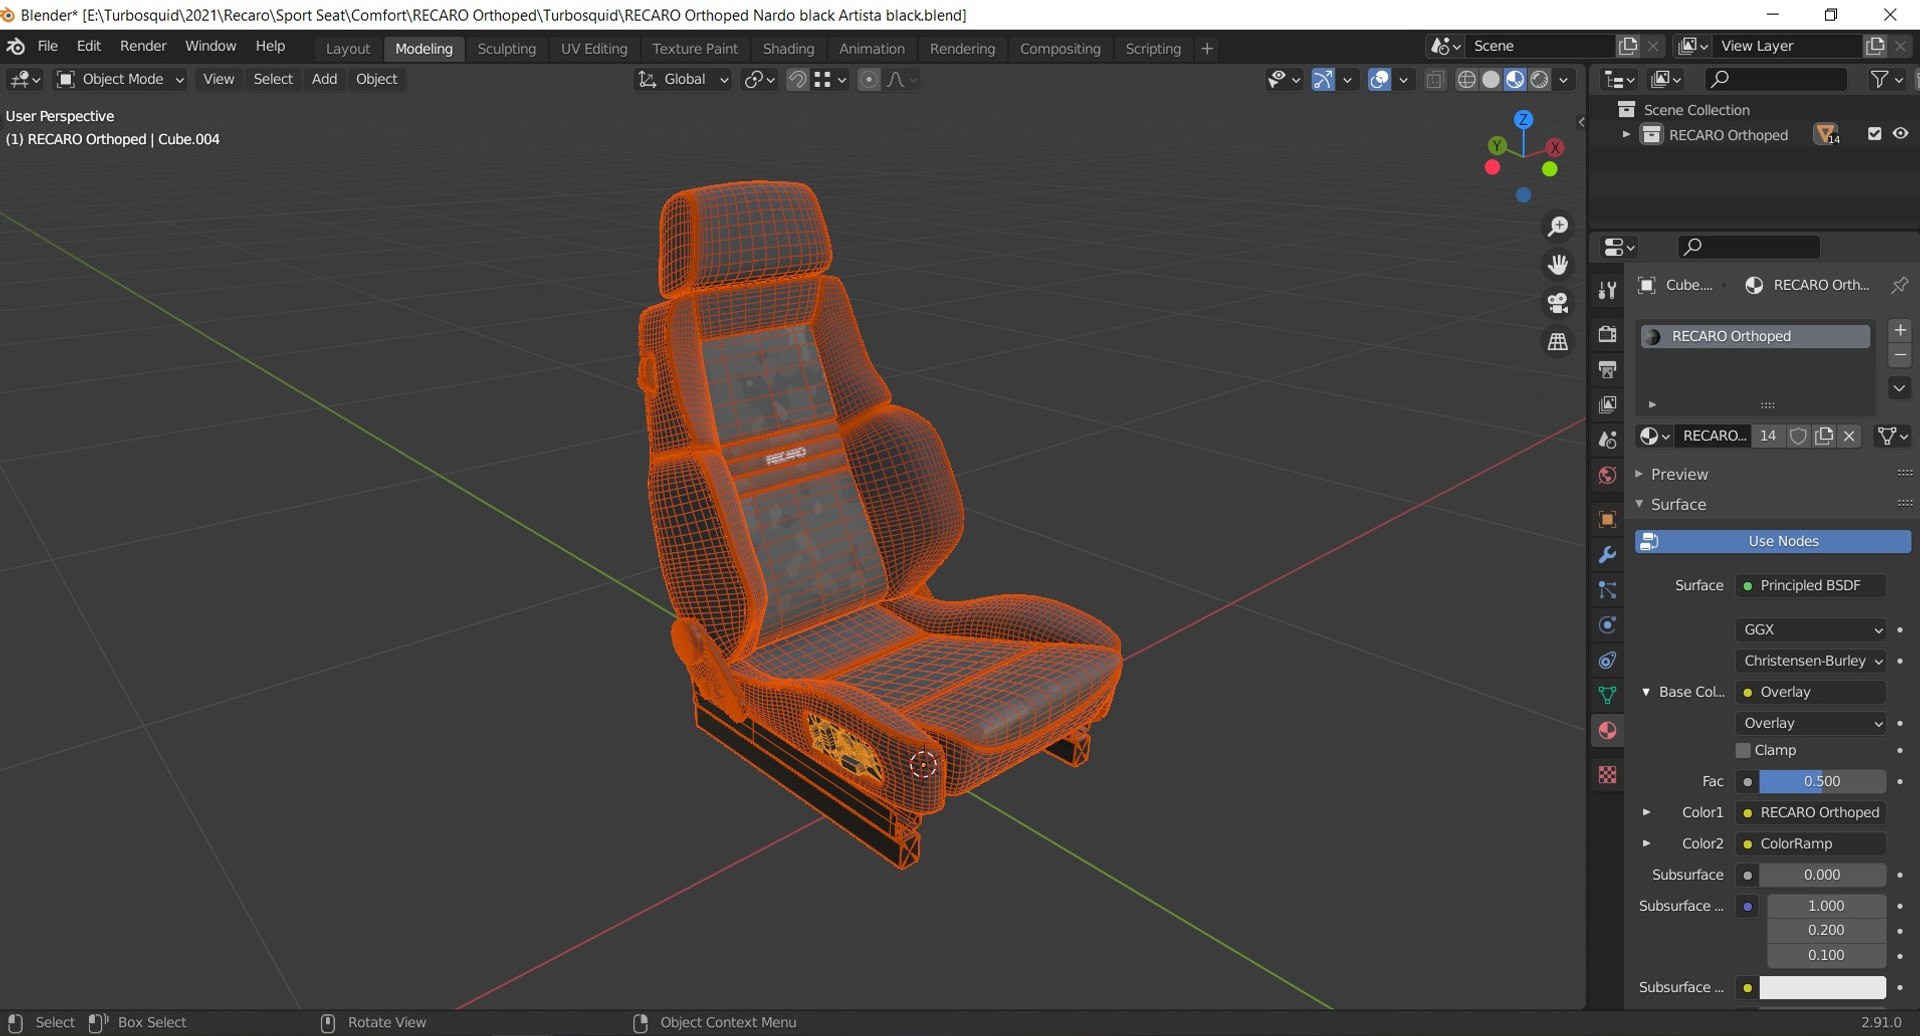The image size is (1920, 1036).
Task: Open the Add menu in viewport header
Action: (324, 79)
